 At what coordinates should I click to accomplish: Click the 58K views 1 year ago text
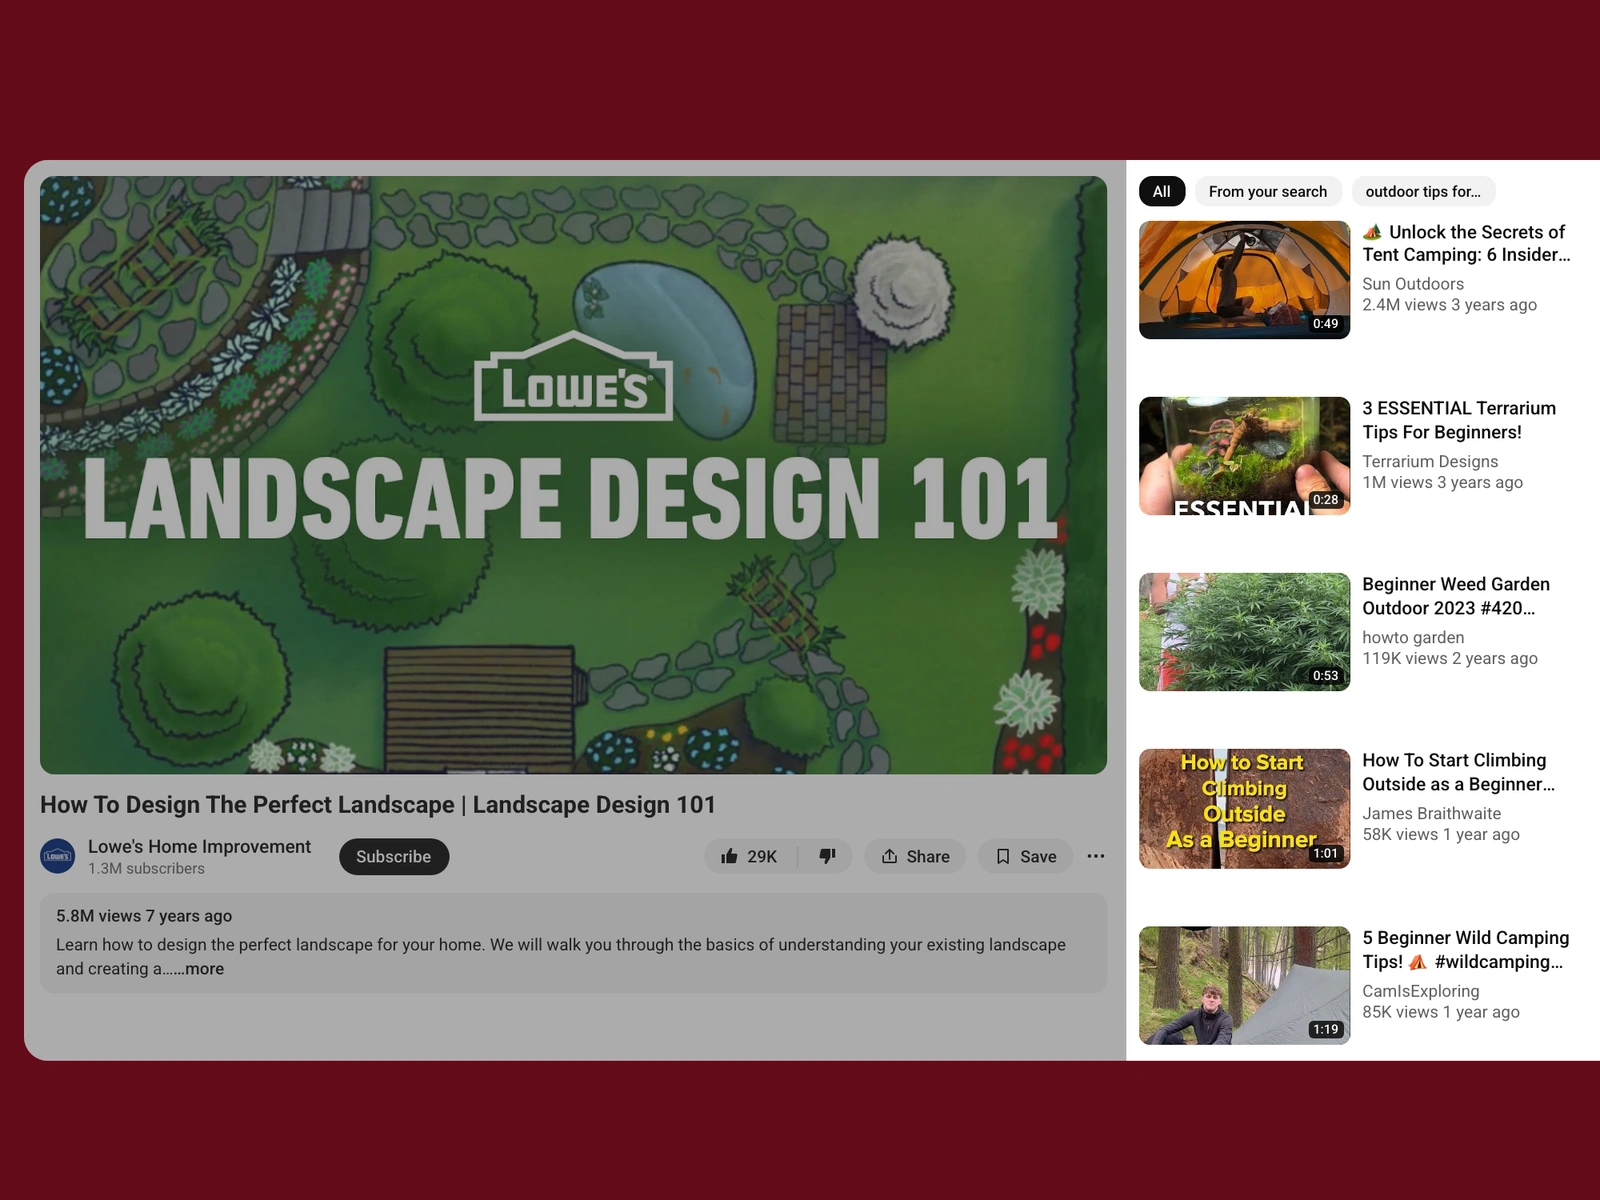point(1441,834)
